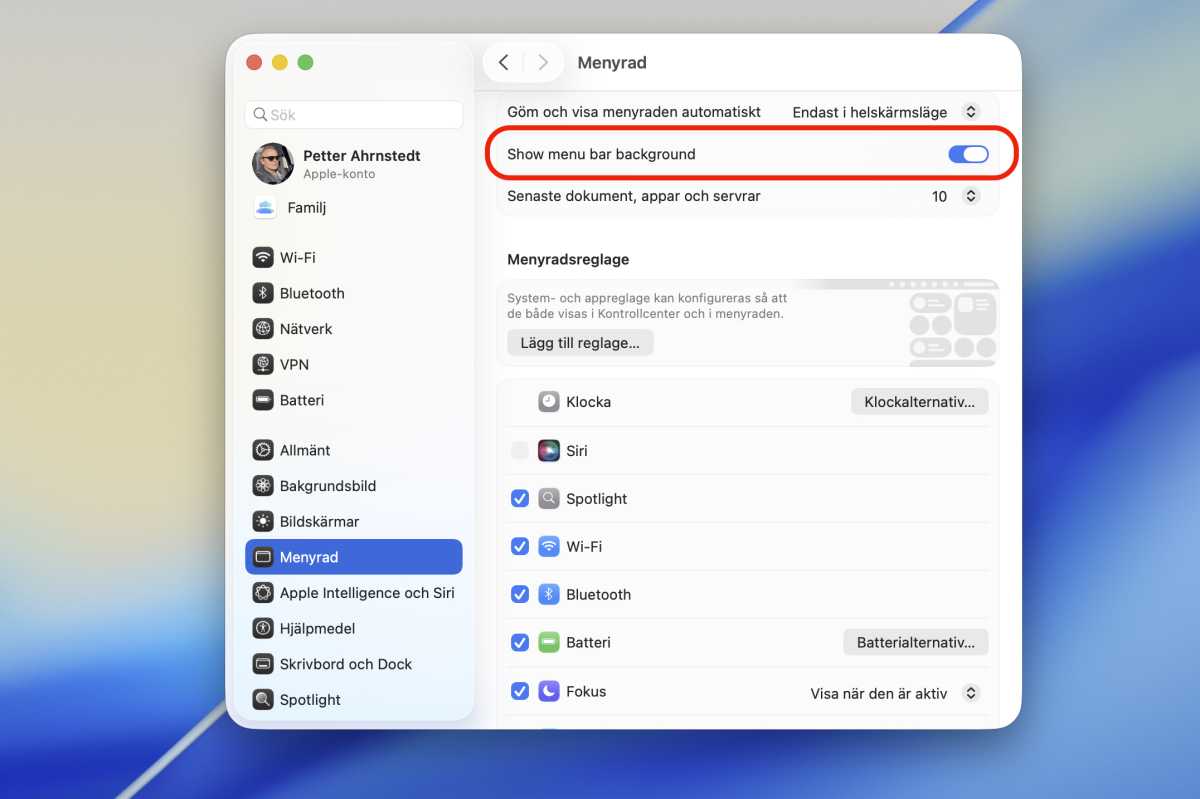Disable the Spotlight checkbox
The width and height of the screenshot is (1200, 799).
[519, 498]
